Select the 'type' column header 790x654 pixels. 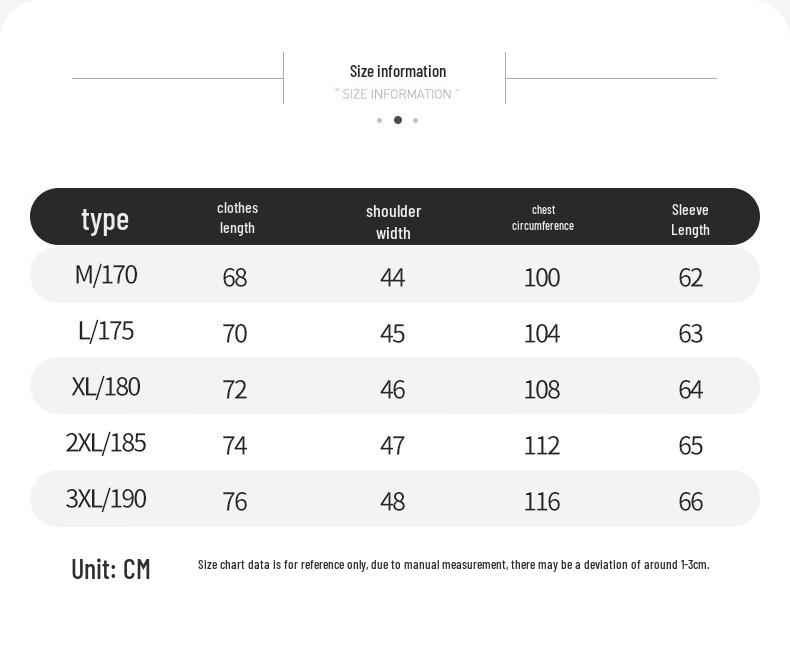coord(105,220)
